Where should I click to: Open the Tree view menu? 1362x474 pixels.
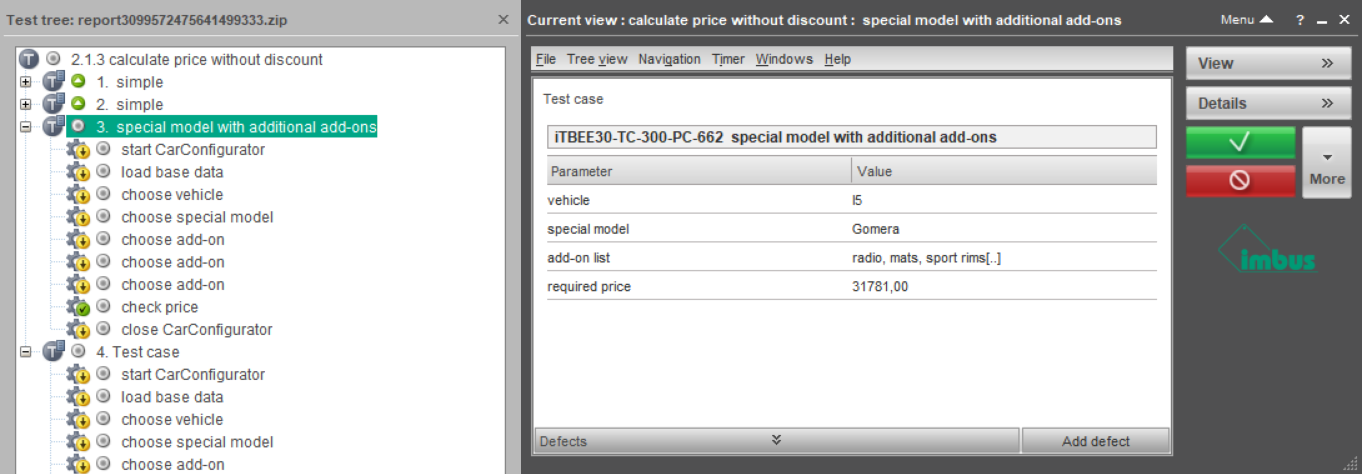pos(597,59)
